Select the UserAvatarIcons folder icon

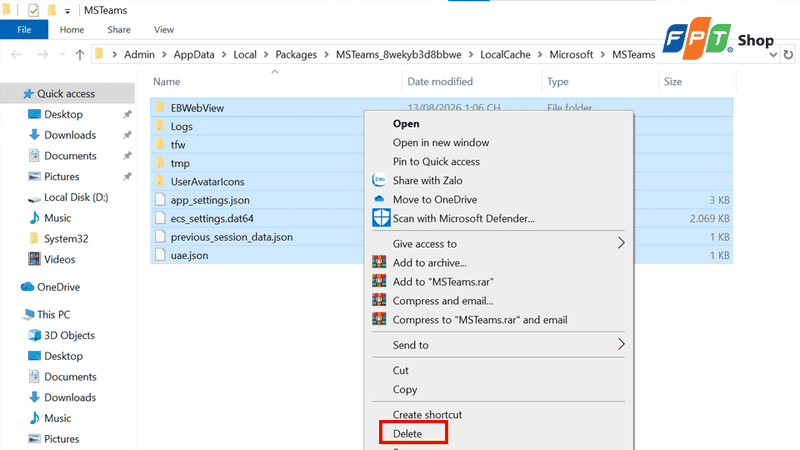(x=160, y=181)
